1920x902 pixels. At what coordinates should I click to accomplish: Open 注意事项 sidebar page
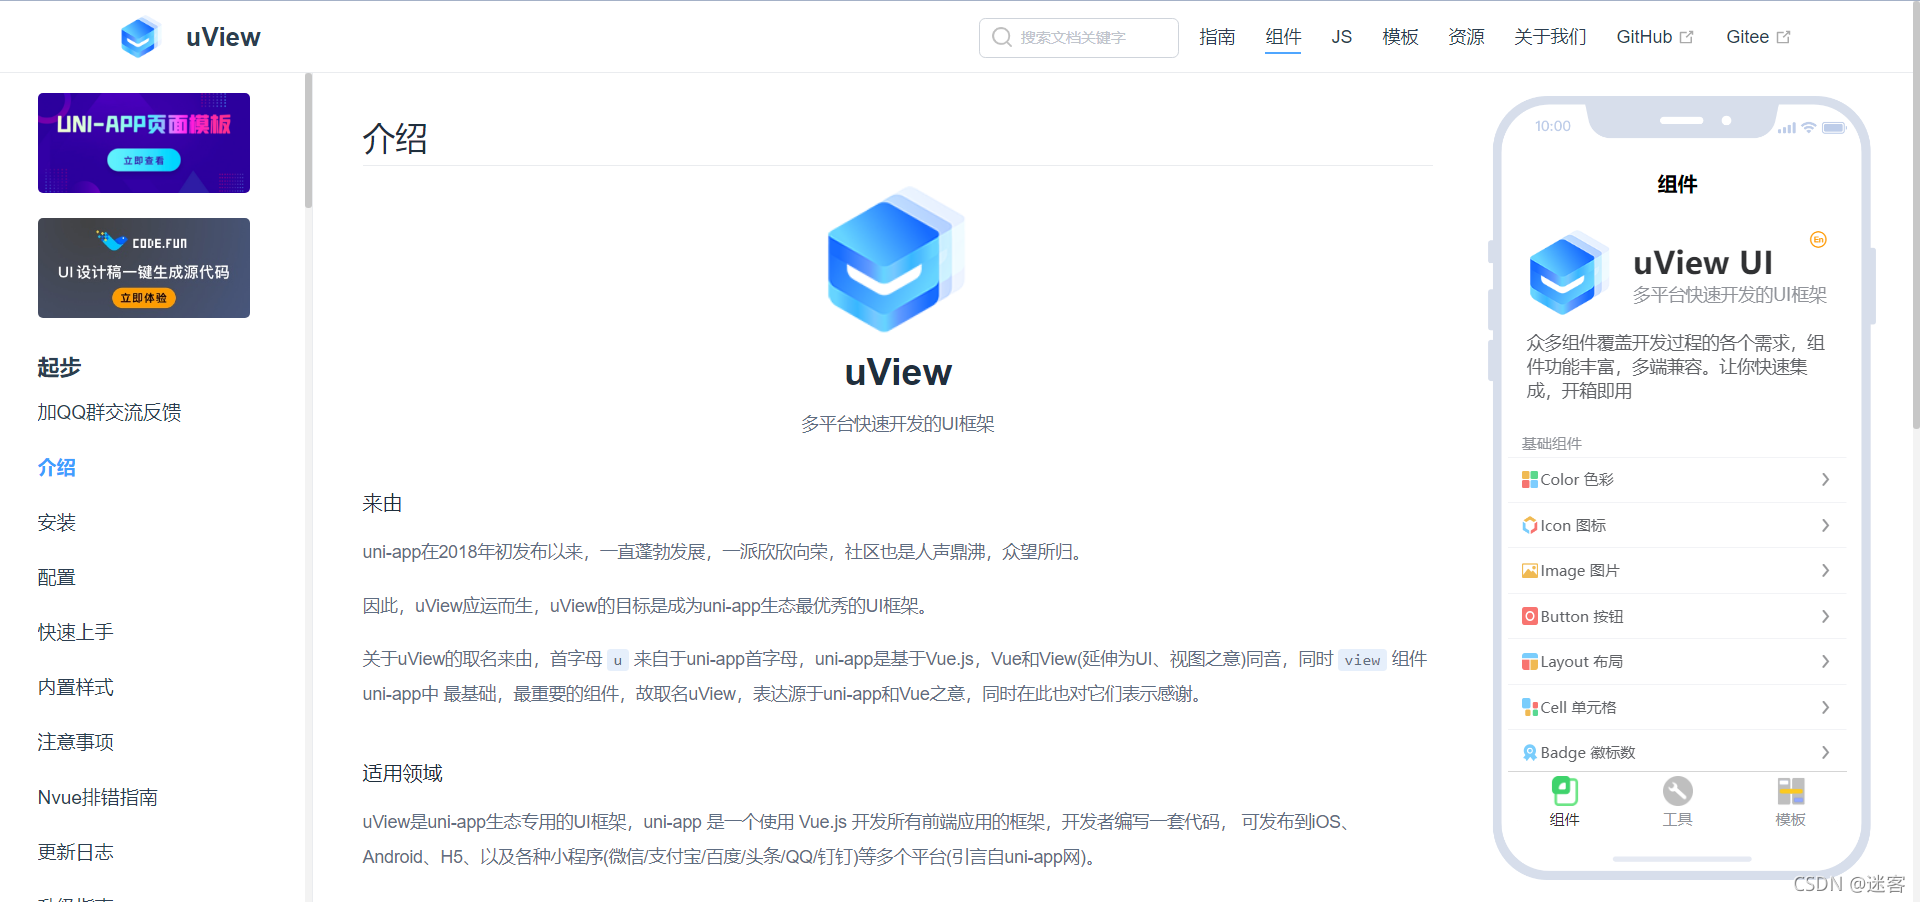click(x=76, y=742)
